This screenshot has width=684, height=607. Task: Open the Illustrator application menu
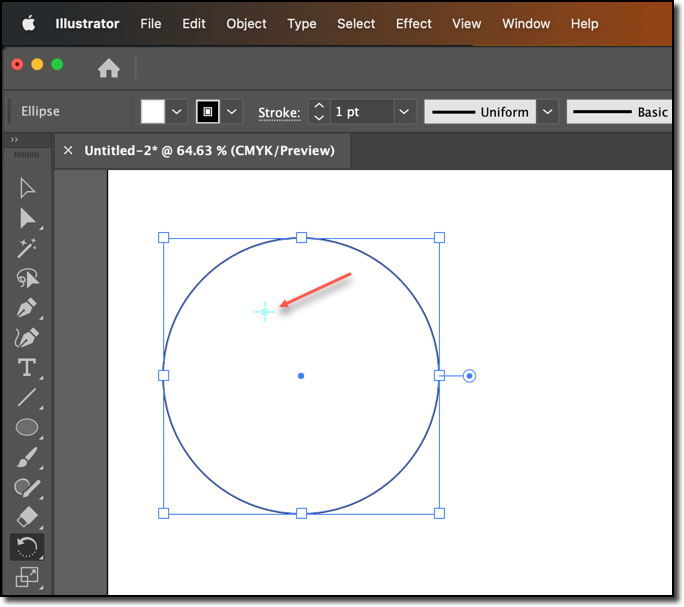87,24
